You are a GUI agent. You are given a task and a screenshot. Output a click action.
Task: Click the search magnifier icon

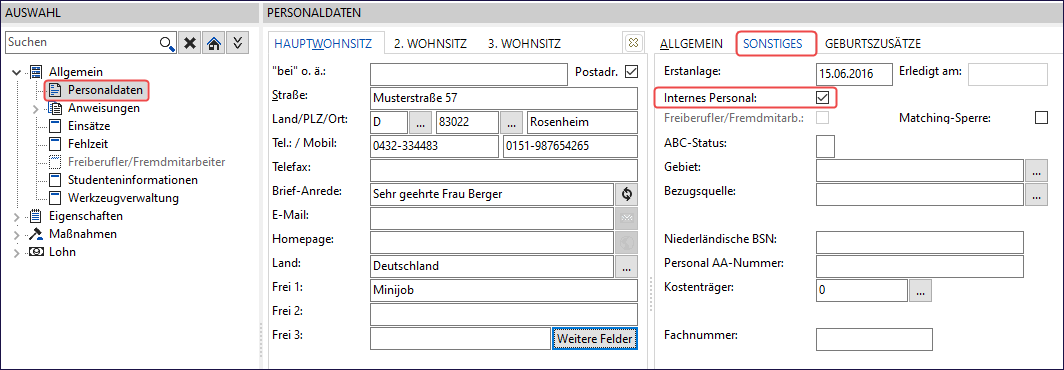167,43
